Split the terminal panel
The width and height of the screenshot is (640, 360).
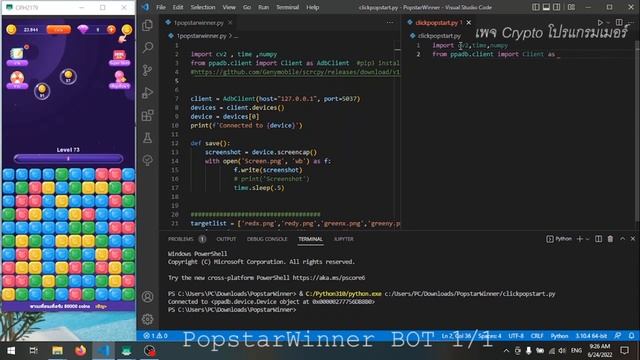click(598, 239)
